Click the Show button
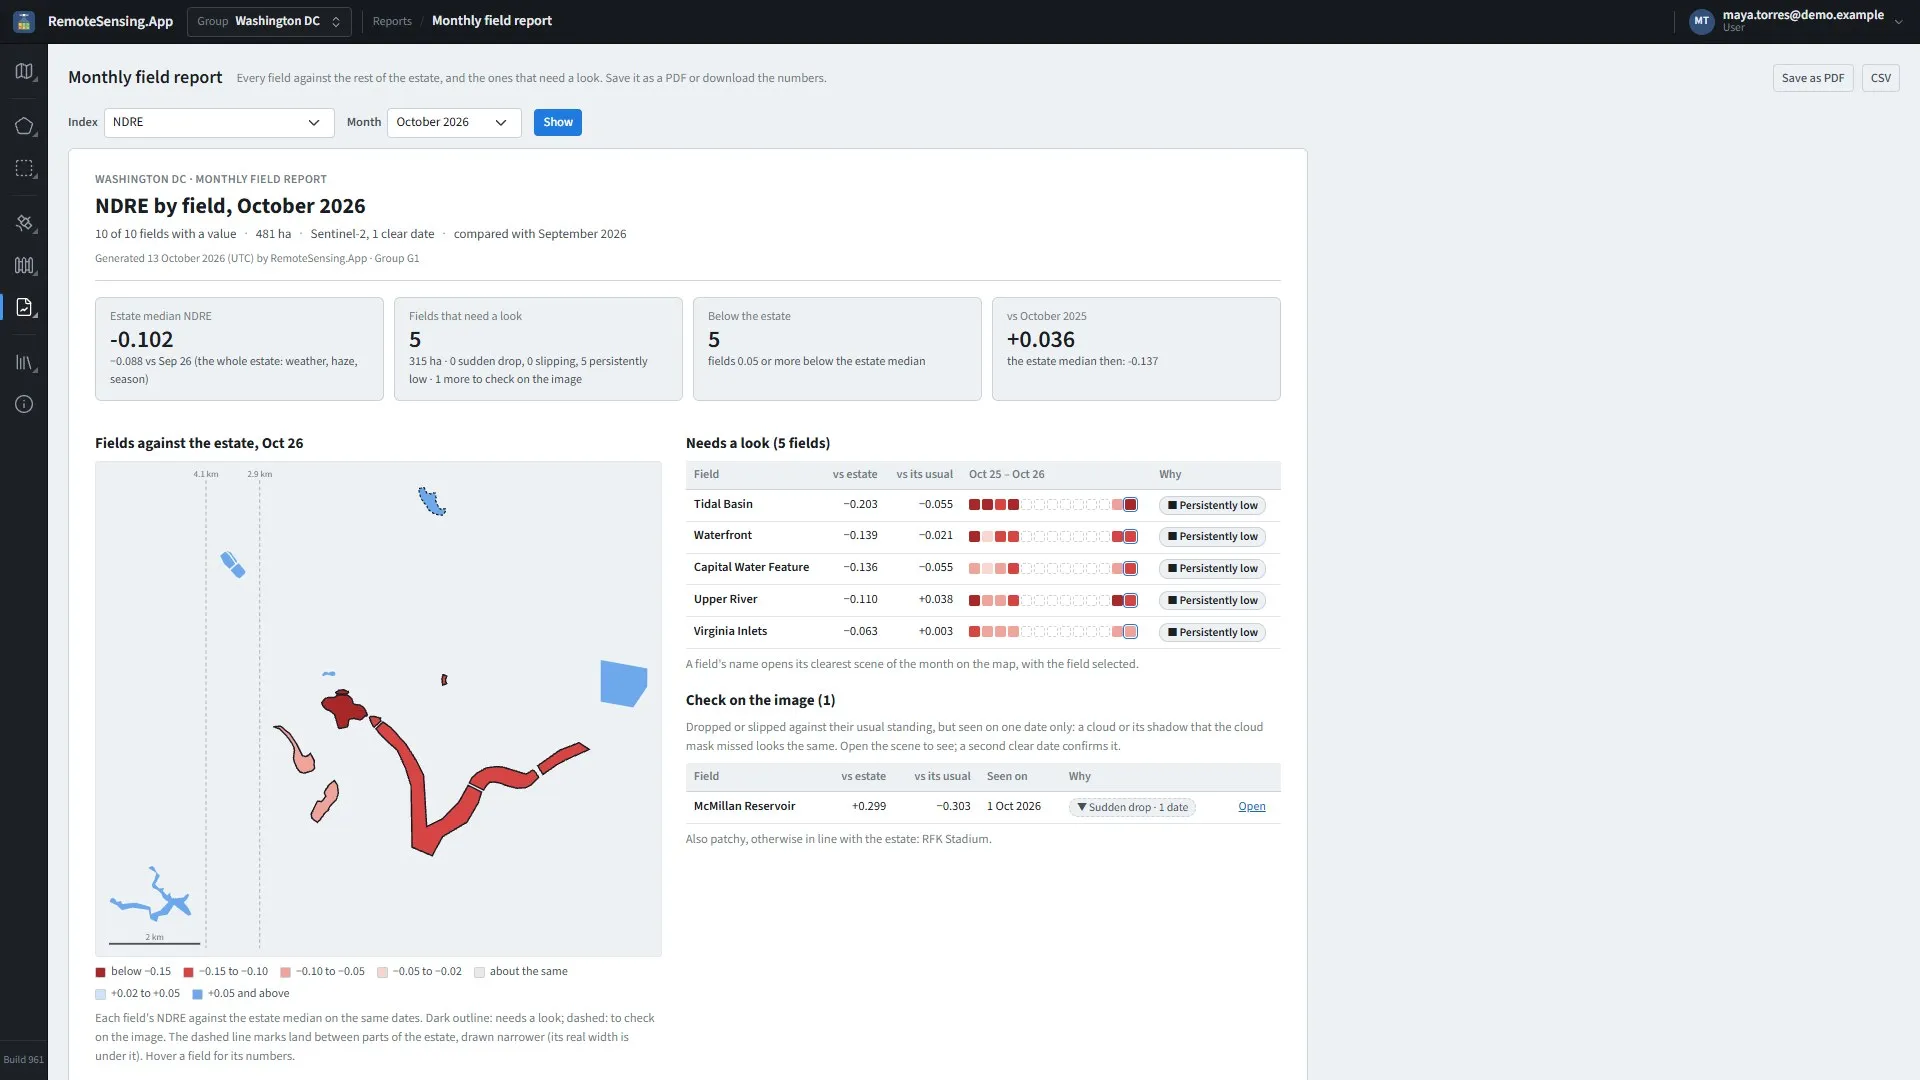1920x1080 pixels. pyautogui.click(x=558, y=122)
